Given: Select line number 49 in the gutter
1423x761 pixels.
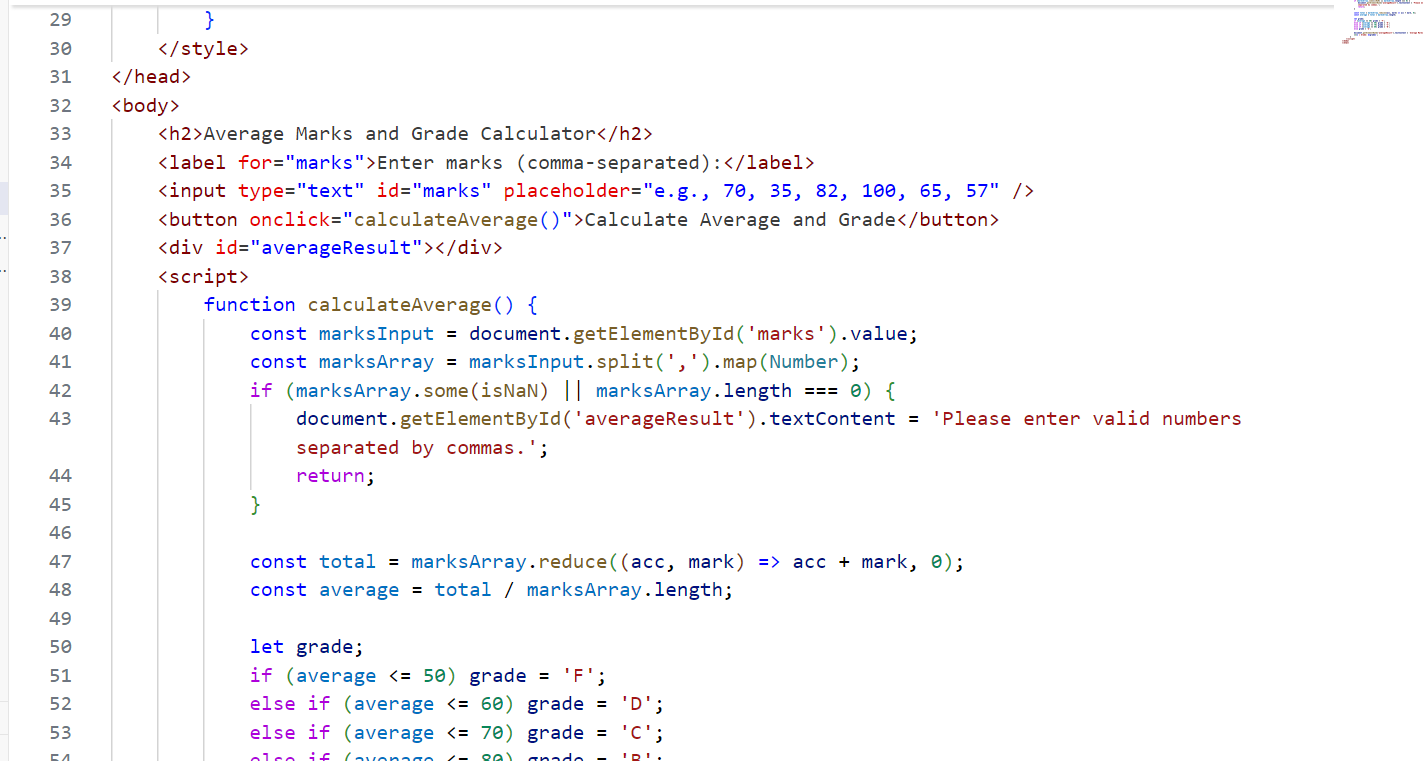Looking at the screenshot, I should [60, 618].
